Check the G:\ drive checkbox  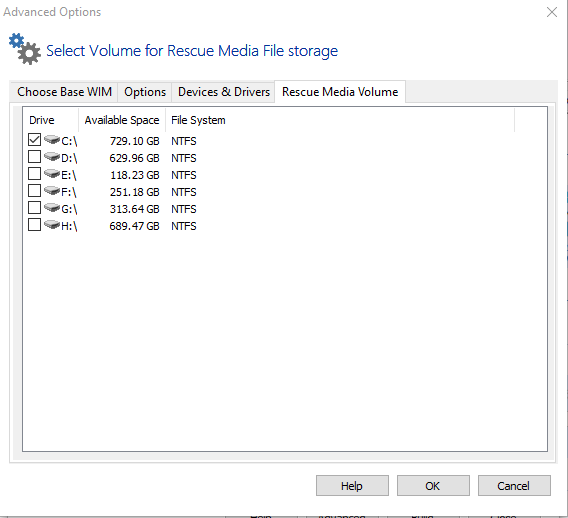tap(34, 208)
